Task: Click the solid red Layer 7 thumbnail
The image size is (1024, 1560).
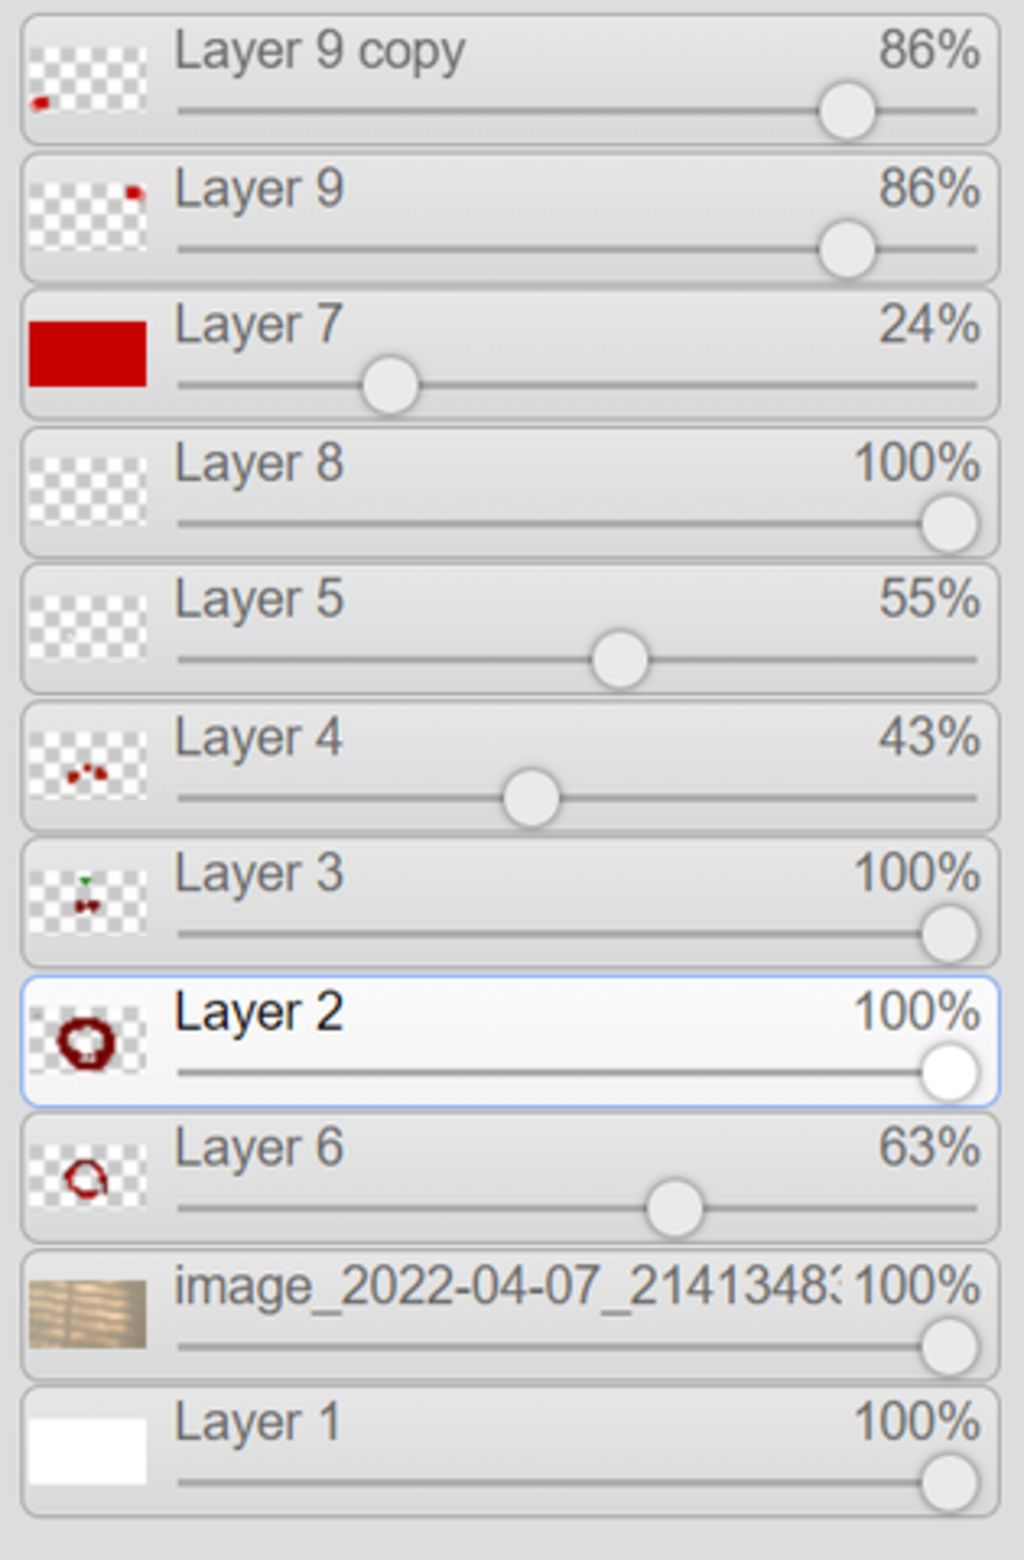Action: (x=88, y=354)
